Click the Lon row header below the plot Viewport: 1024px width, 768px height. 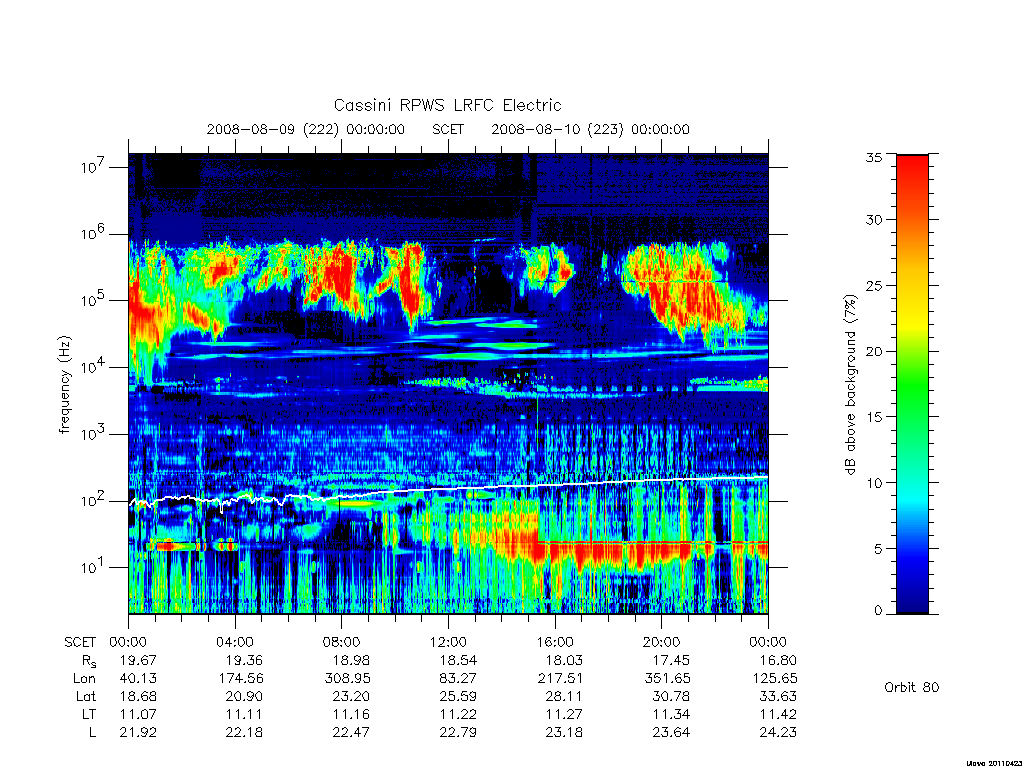84,679
